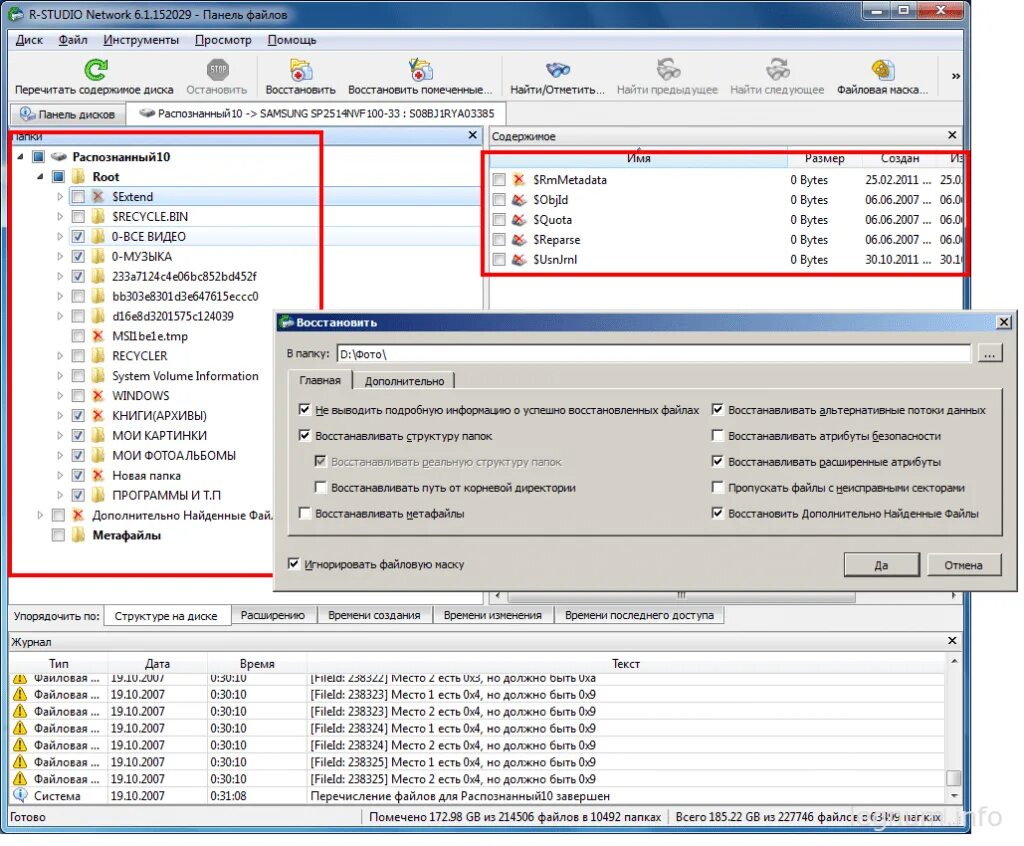The width and height of the screenshot is (1024, 846).
Task: Expand the МОИ КАРТИНКИ folder node
Action: coord(59,435)
